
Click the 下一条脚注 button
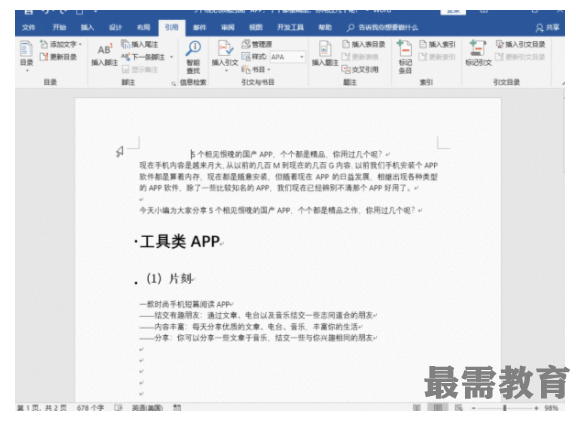pyautogui.click(x=143, y=57)
